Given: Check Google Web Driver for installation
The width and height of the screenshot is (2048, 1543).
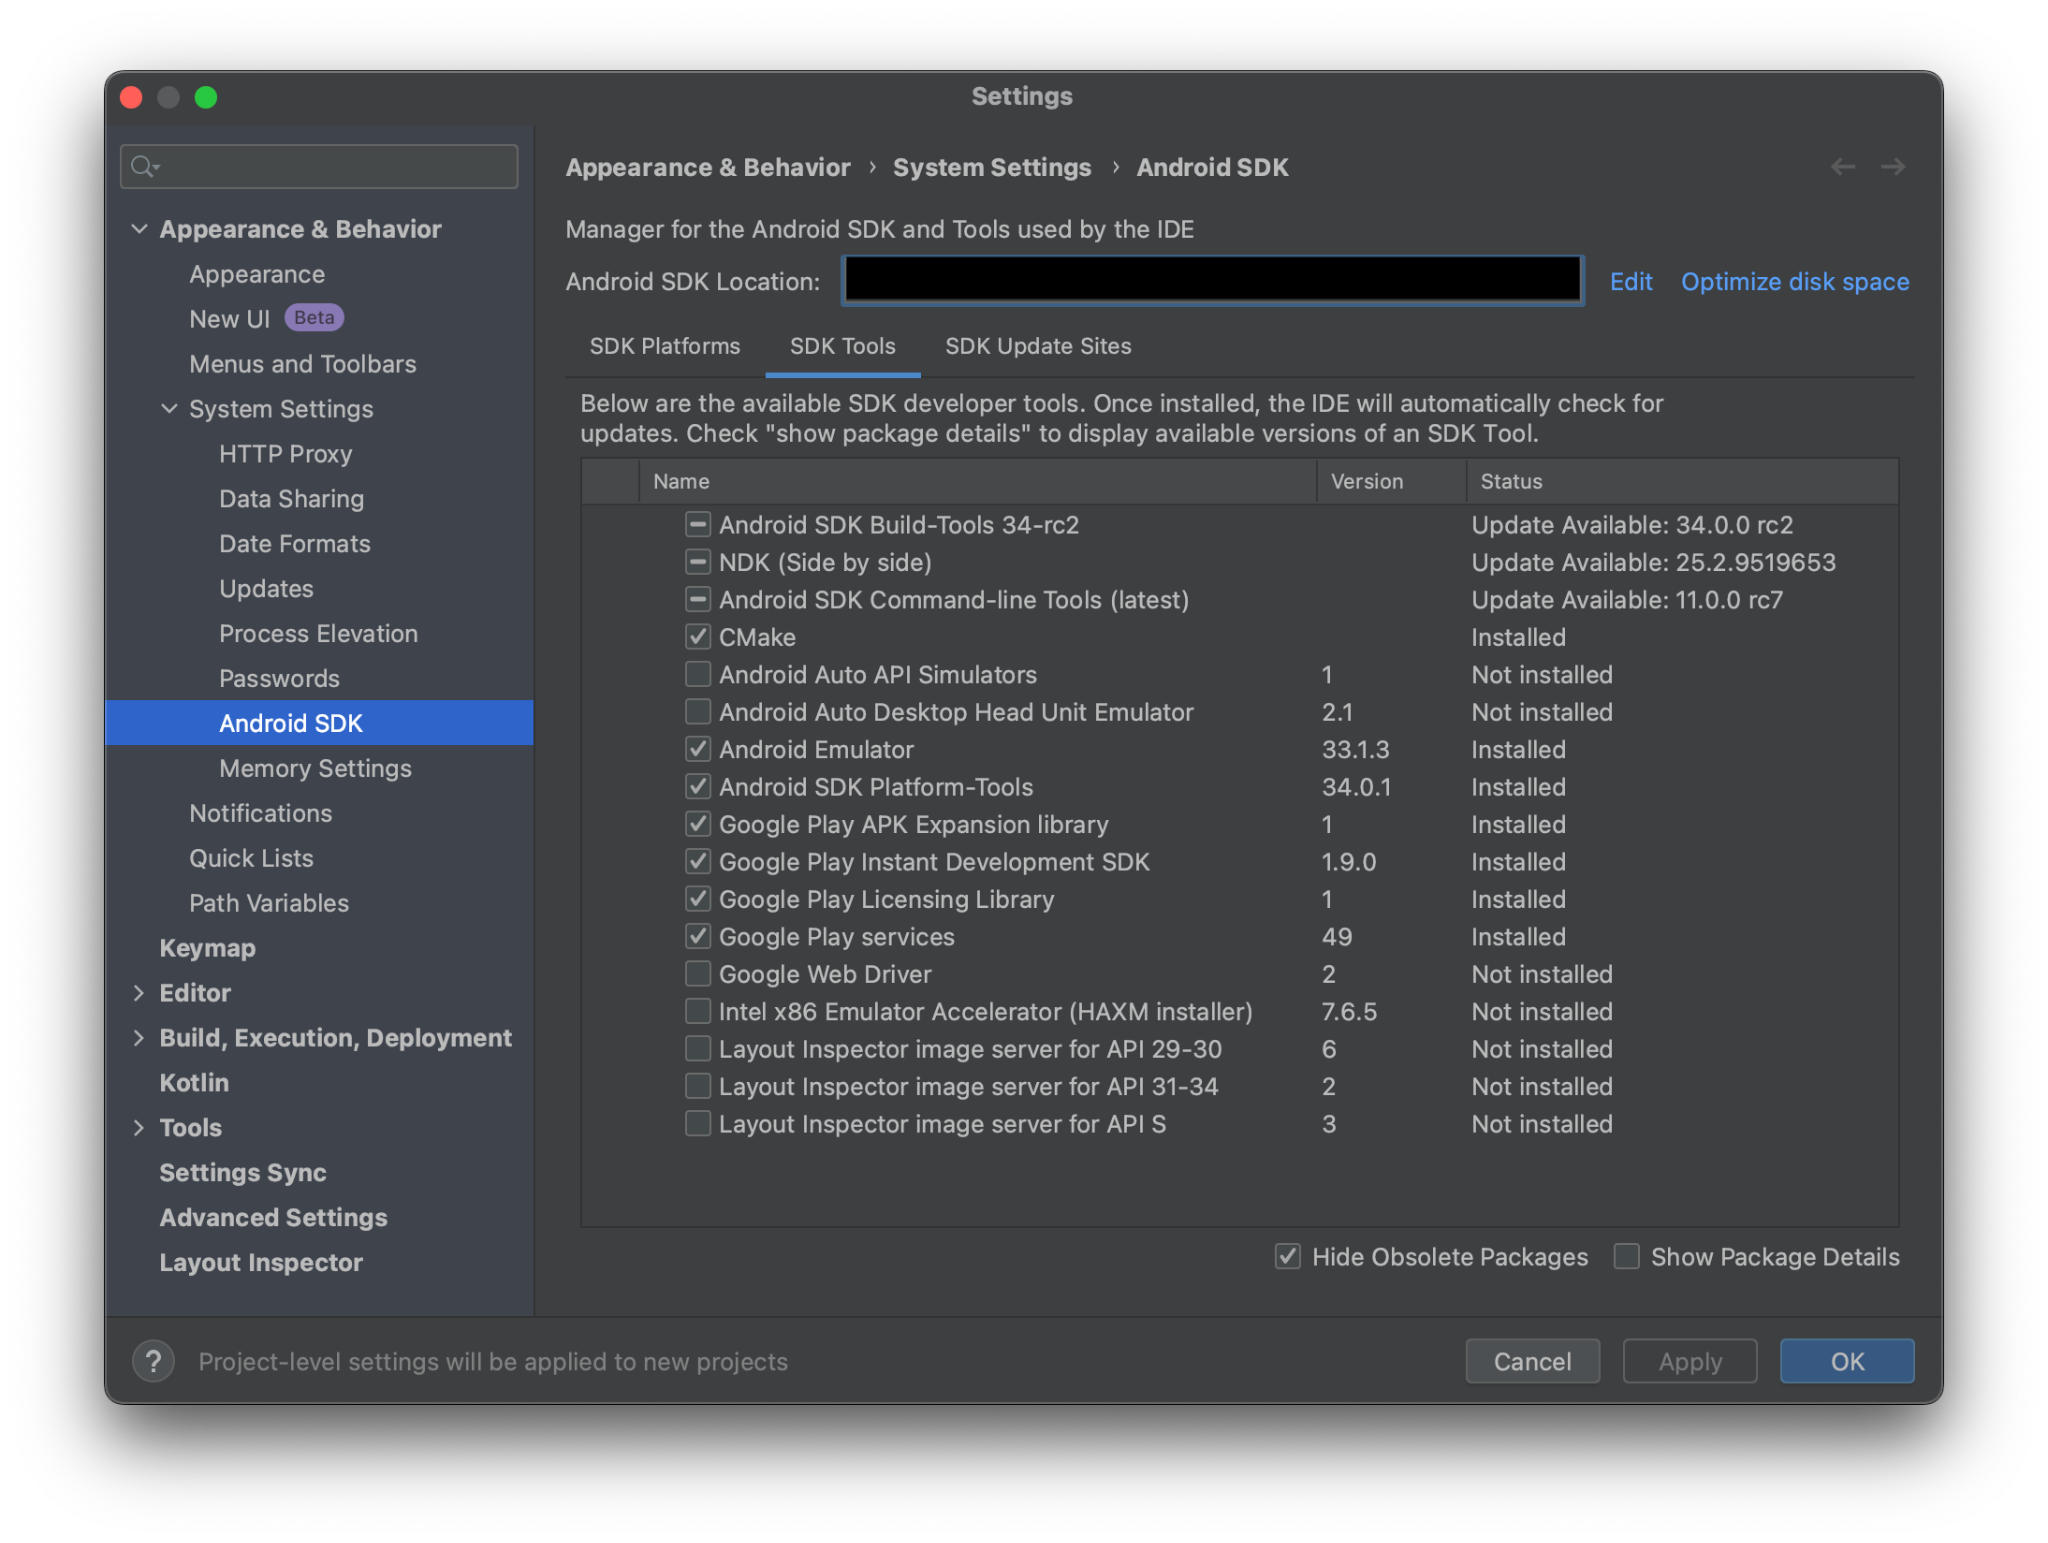Looking at the screenshot, I should (x=697, y=973).
